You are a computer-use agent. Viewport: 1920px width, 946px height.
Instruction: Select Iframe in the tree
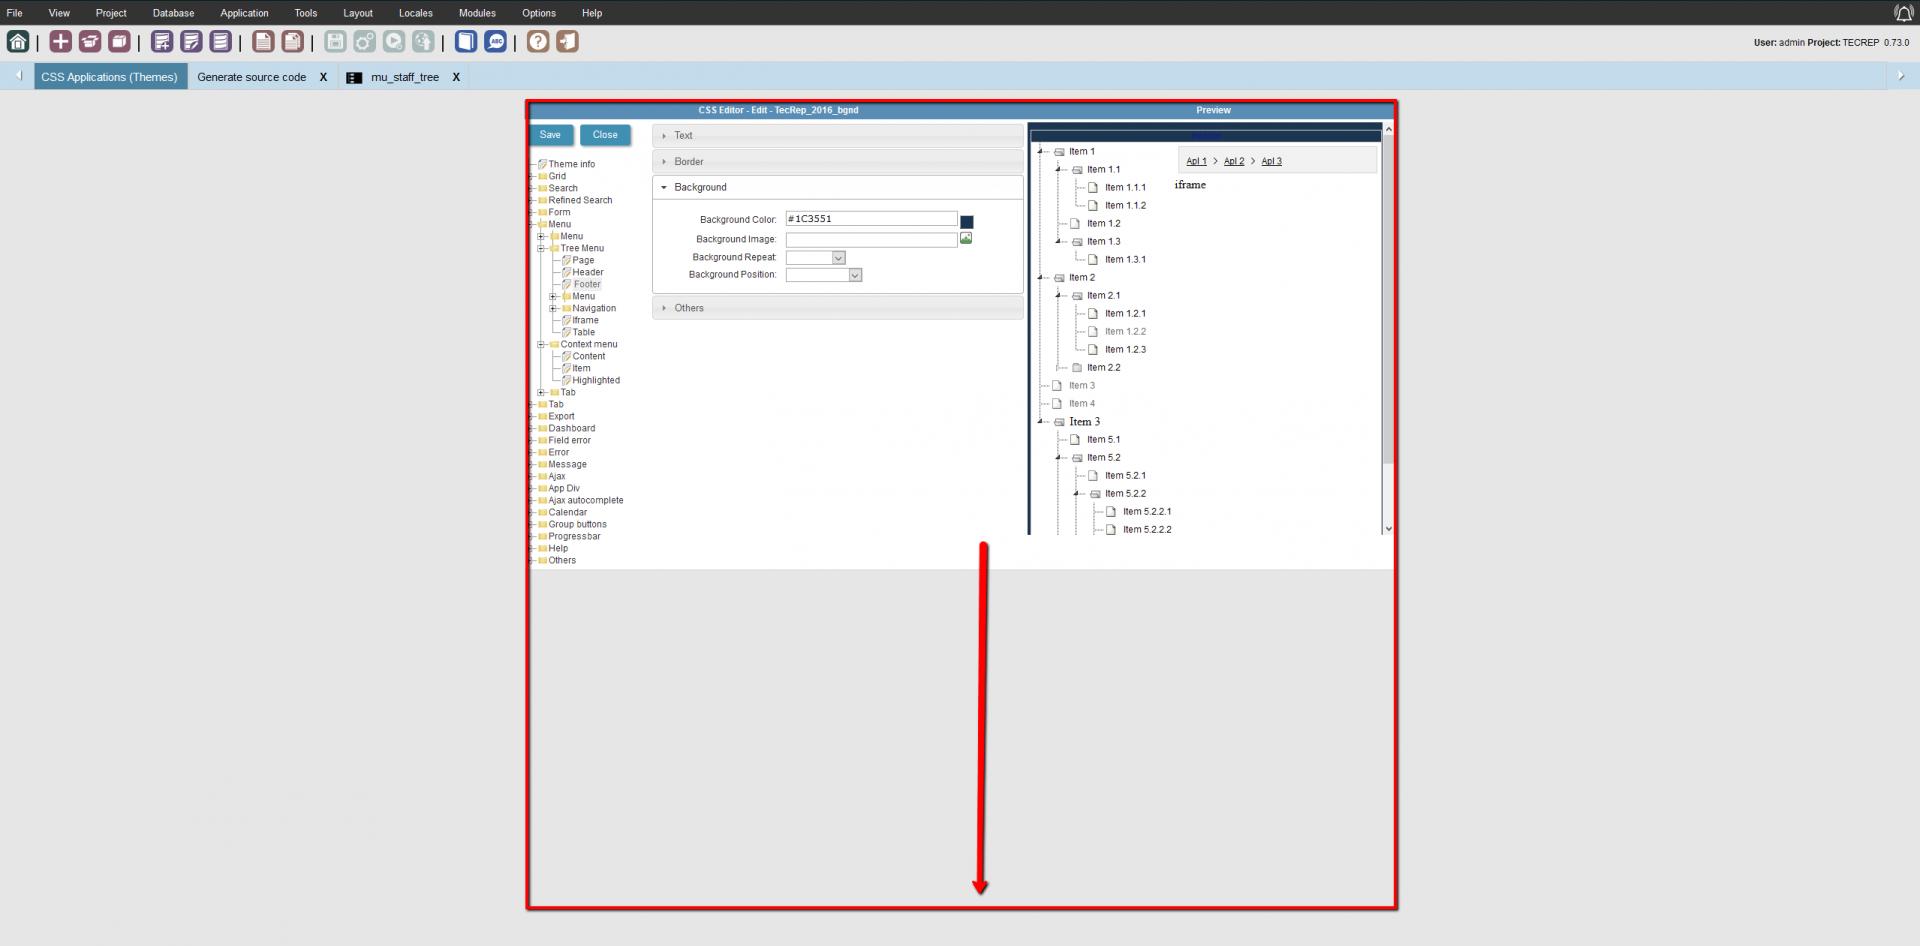tap(585, 320)
